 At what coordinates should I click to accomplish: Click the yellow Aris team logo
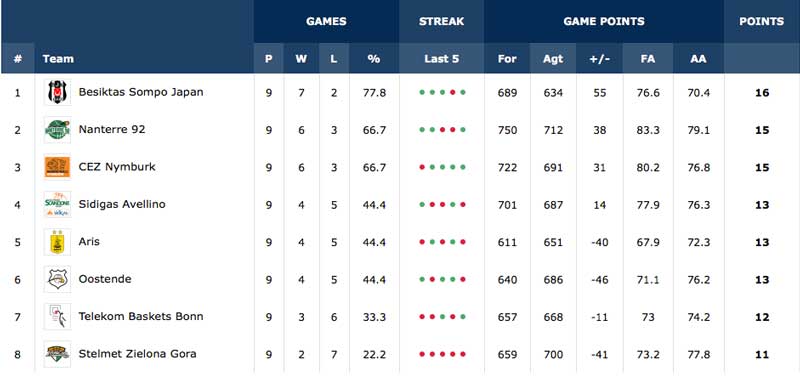pyautogui.click(x=57, y=242)
